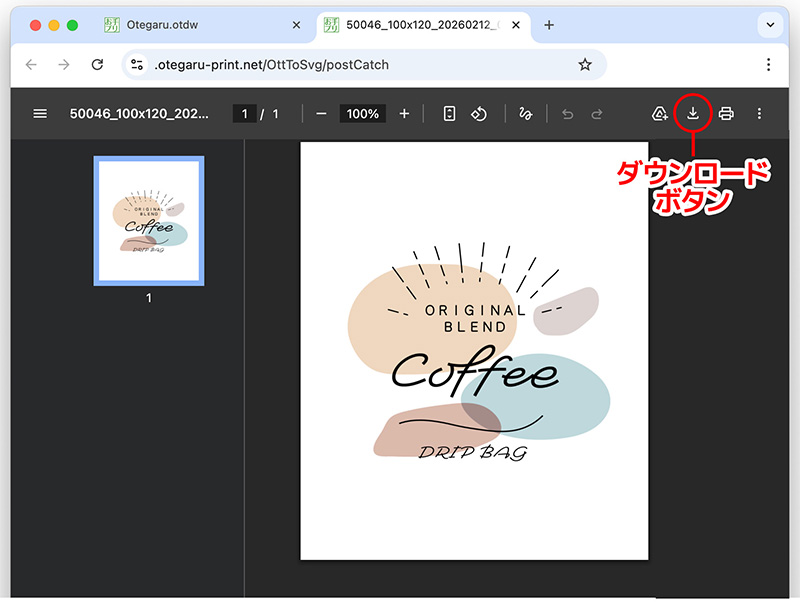Select the 50046_100x120 PDF tab
Image resolution: width=800 pixels, height=606 pixels.
coord(418,25)
